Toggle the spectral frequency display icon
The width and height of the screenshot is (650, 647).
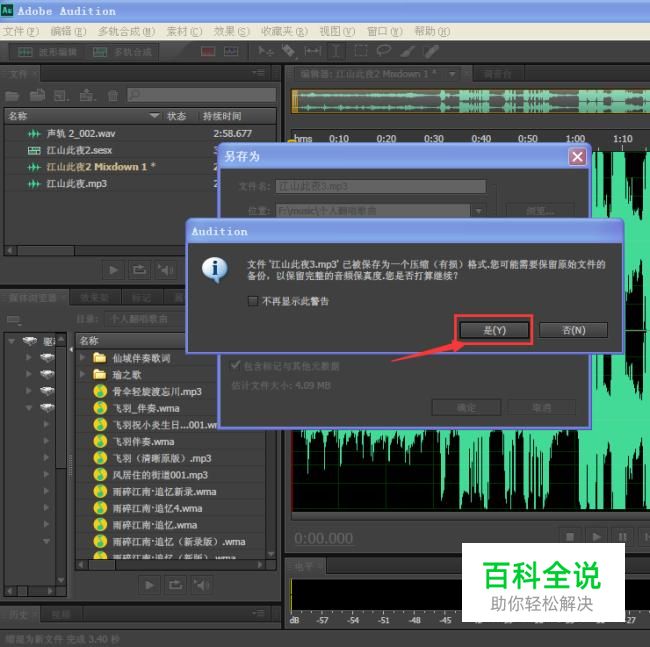208,51
